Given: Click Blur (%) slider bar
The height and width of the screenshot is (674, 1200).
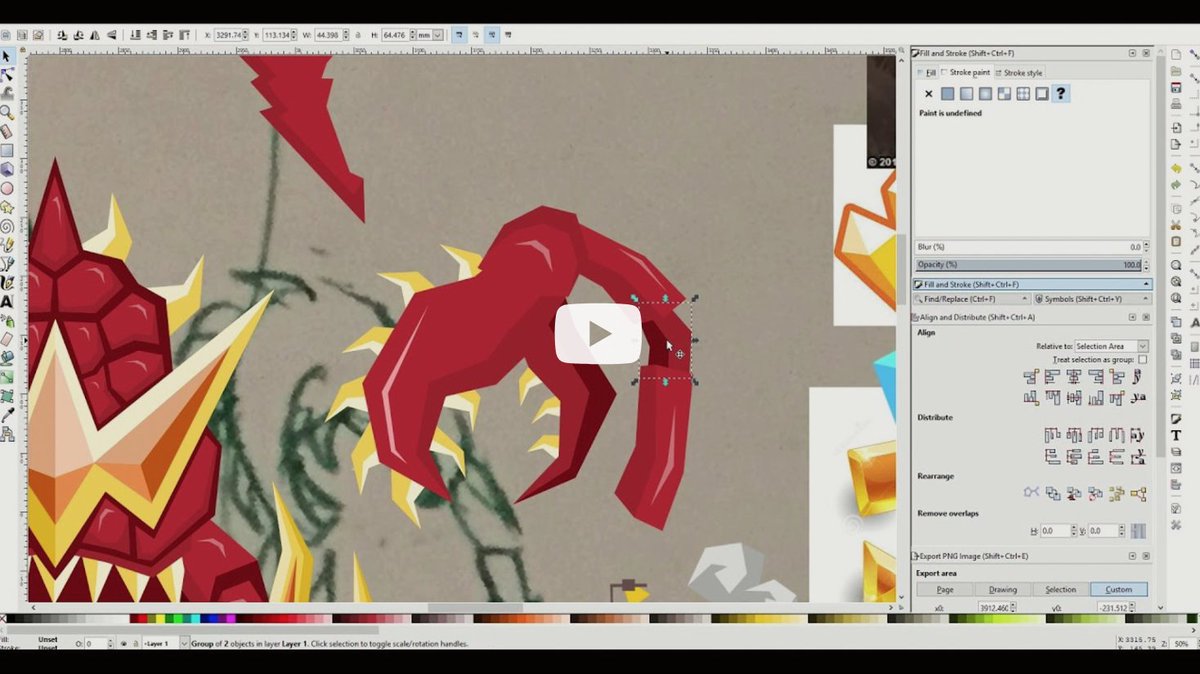Looking at the screenshot, I should click(x=1029, y=247).
